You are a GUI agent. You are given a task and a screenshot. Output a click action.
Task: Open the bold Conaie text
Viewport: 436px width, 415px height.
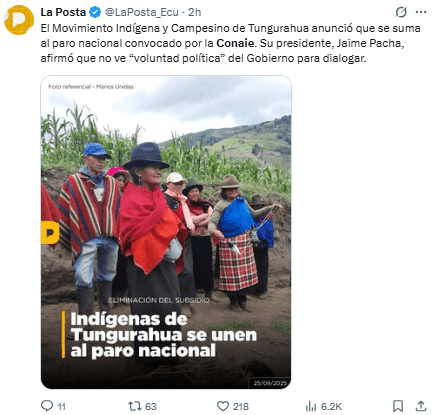point(235,43)
